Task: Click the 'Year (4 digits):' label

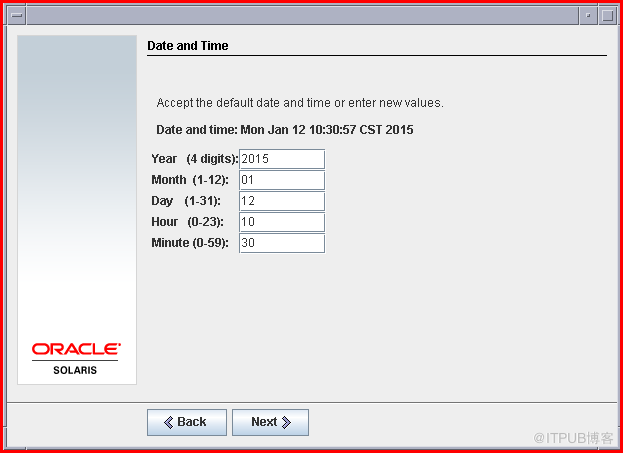Action: pos(195,159)
